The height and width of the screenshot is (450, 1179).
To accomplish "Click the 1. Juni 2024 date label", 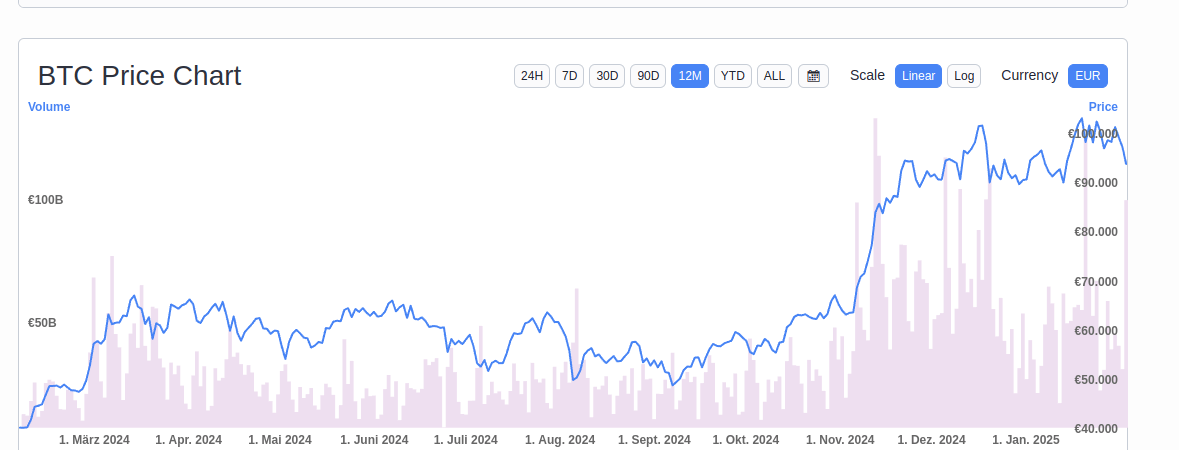I will (x=374, y=439).
